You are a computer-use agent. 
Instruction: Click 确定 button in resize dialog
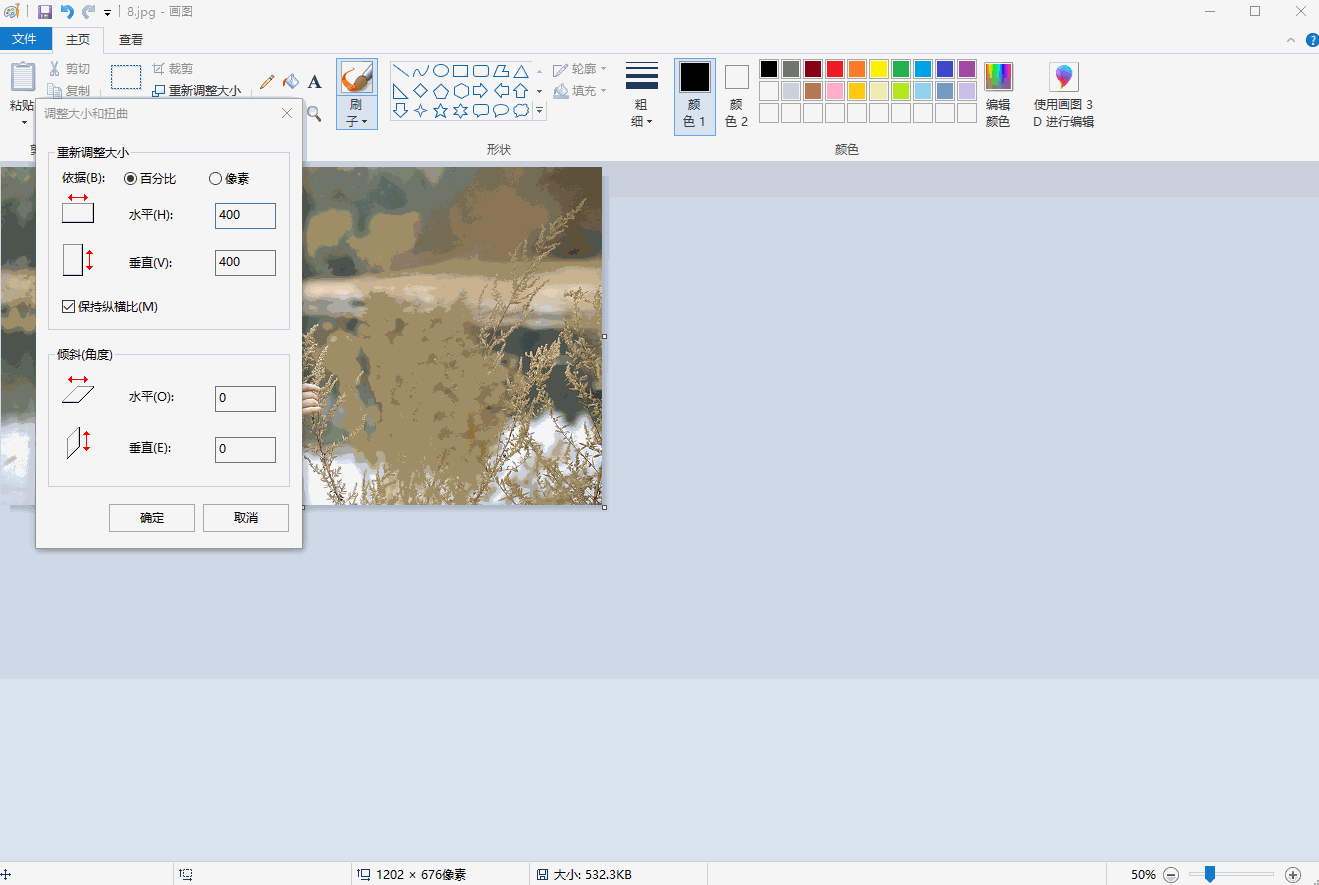[152, 518]
